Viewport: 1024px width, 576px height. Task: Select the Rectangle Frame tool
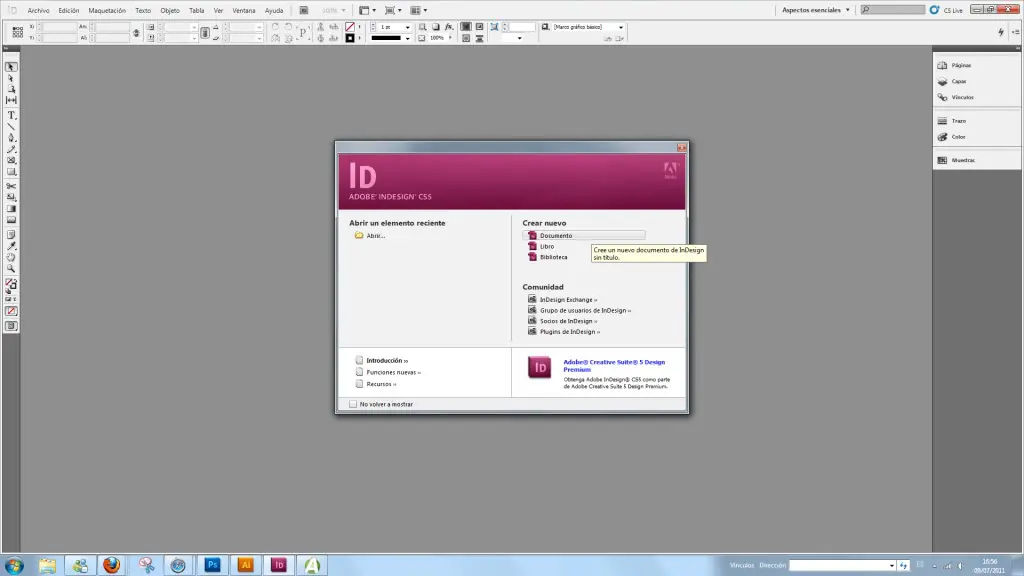11,161
